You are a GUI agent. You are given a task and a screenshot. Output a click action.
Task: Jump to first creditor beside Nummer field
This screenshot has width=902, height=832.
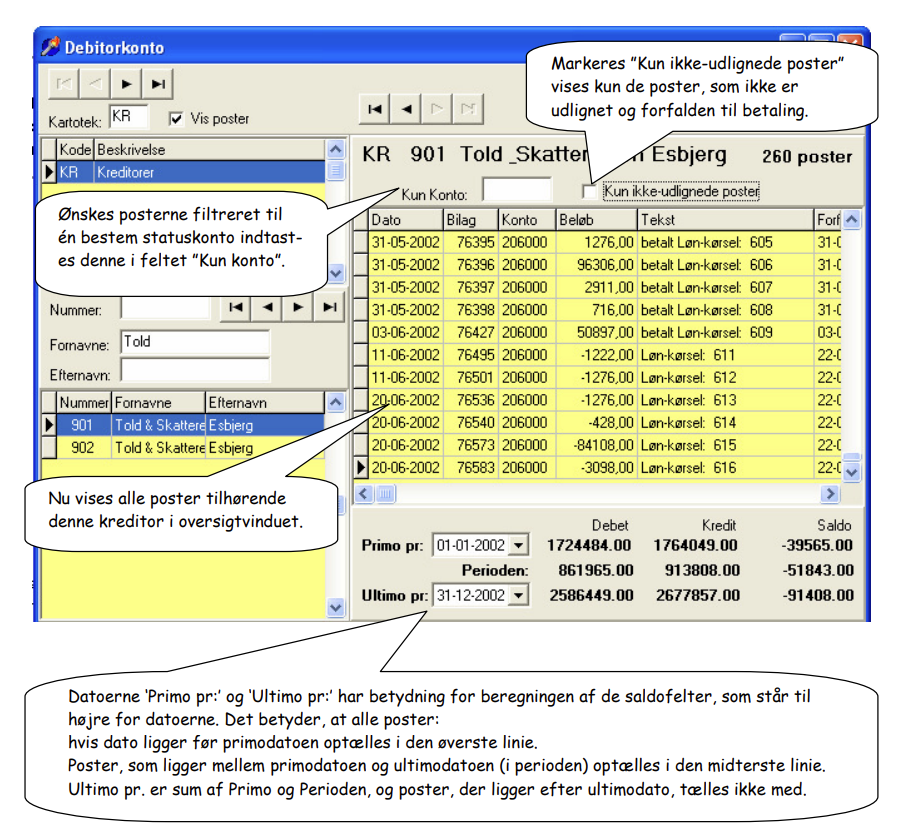click(236, 307)
